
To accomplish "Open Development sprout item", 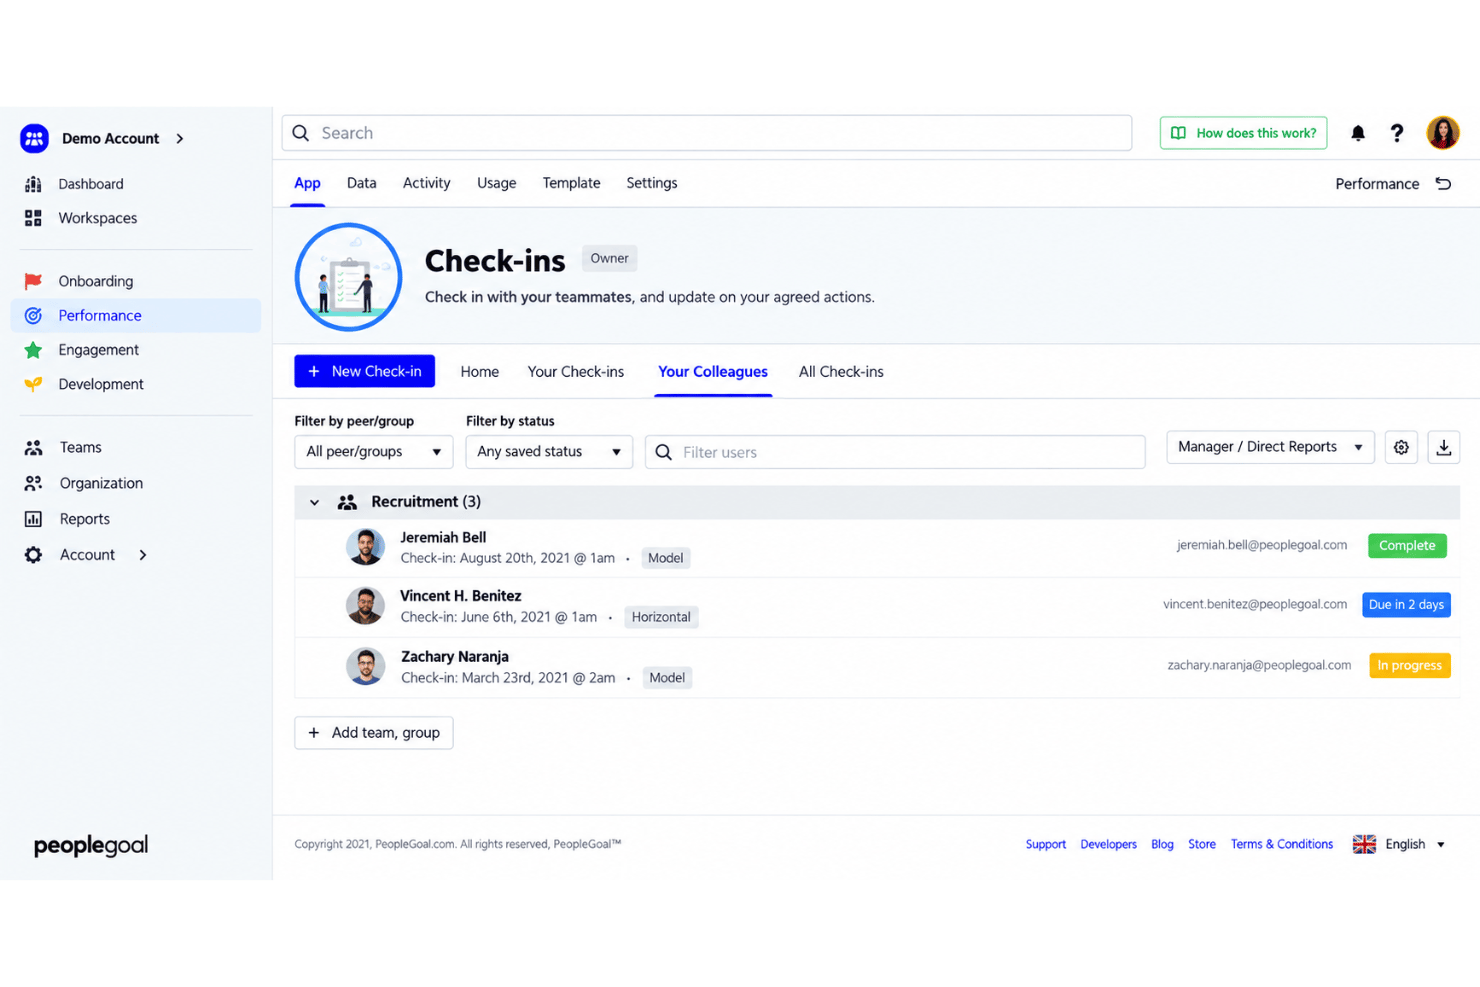I will (x=100, y=384).
